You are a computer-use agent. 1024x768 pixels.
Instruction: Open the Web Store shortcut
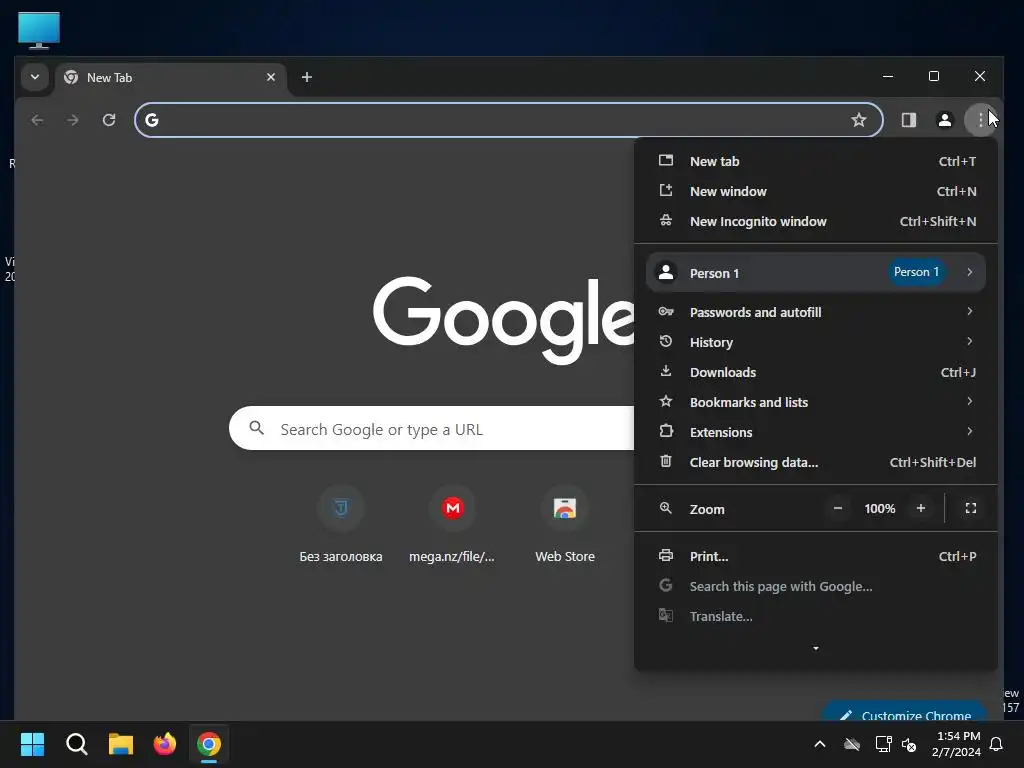click(565, 524)
